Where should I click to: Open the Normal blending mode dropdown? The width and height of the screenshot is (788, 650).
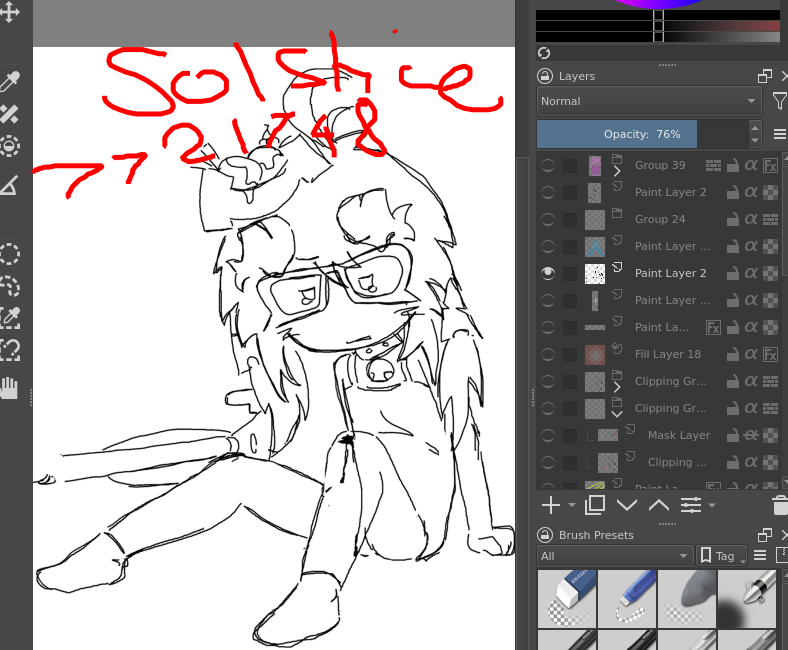point(649,101)
